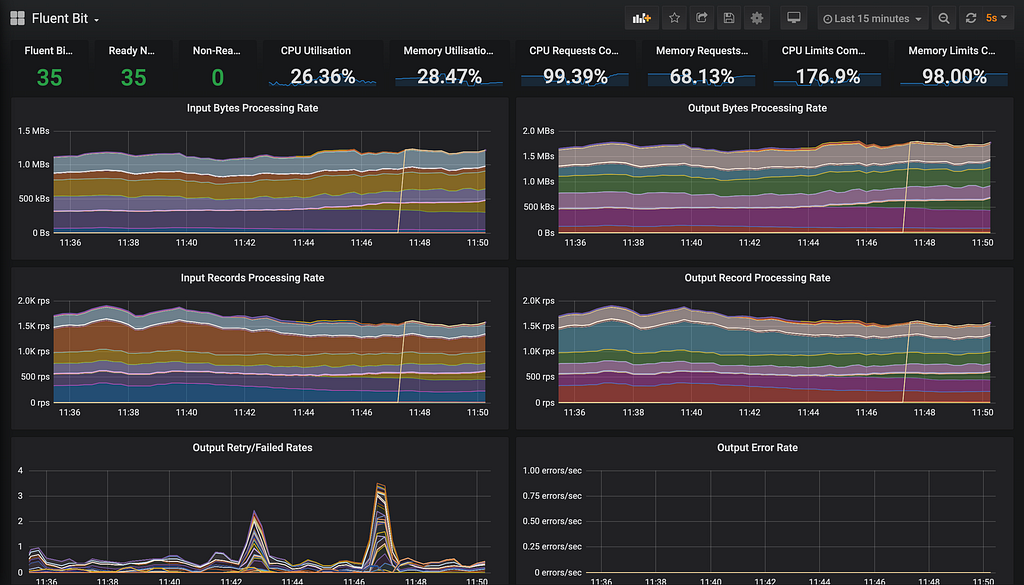Click the CPU Limits 176.9% stat panel
Viewport: 1024px width, 585px height.
[827, 65]
